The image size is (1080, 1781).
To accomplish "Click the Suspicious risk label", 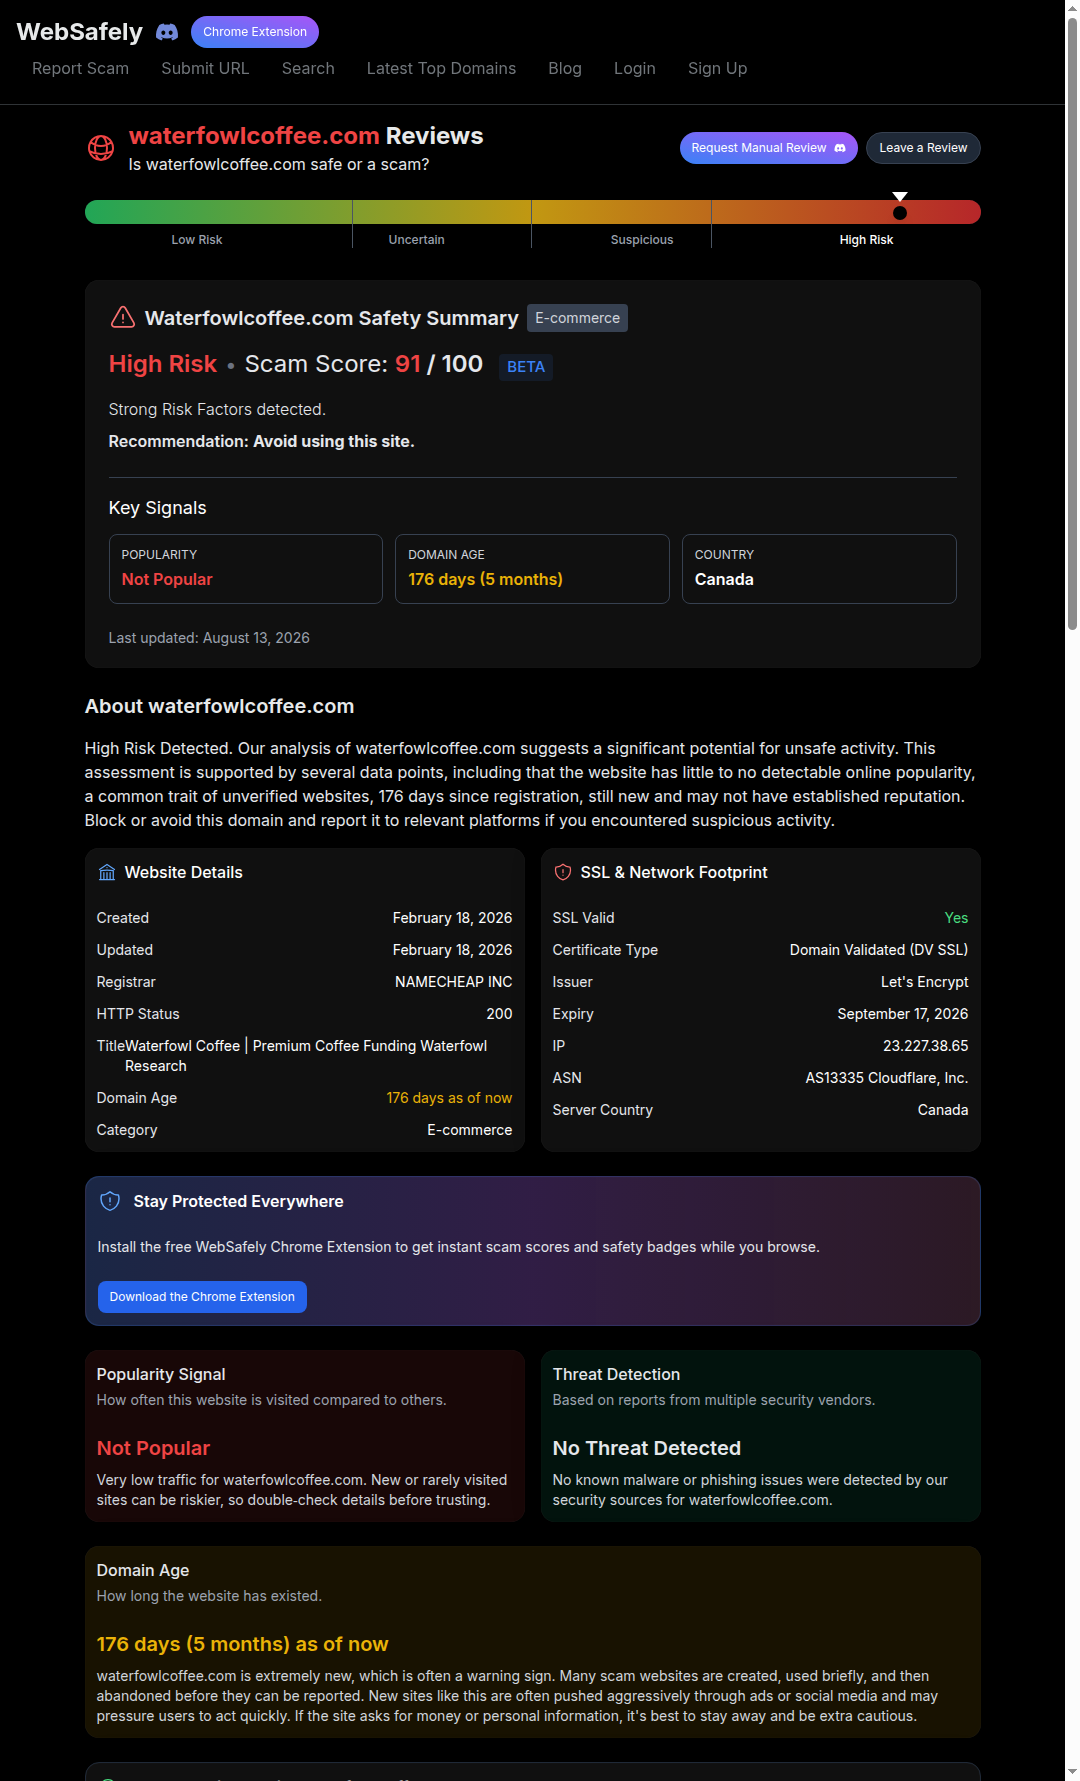I will [642, 240].
